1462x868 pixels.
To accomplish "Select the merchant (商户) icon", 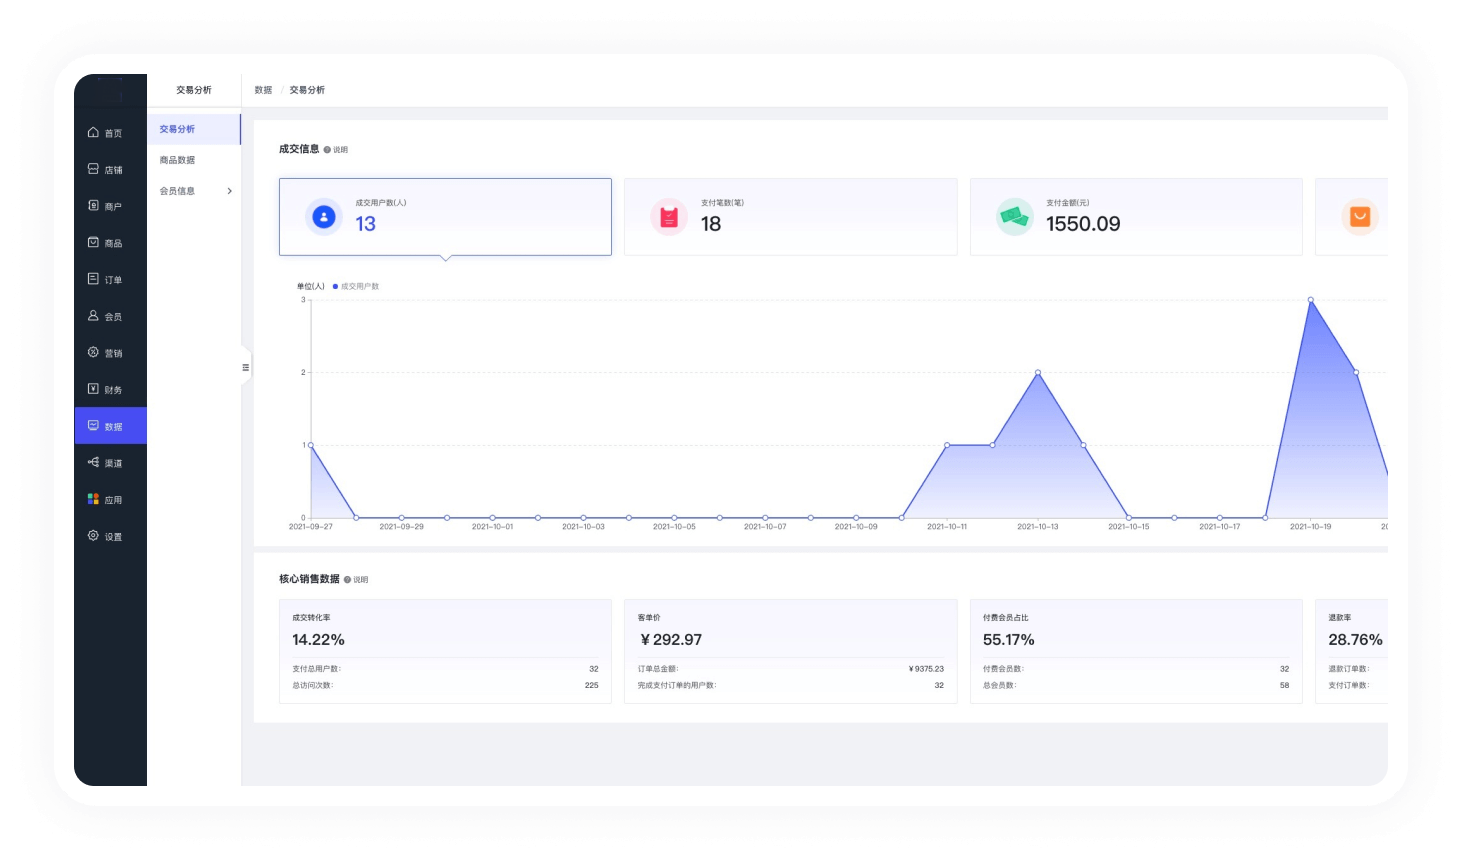I will click(x=93, y=206).
